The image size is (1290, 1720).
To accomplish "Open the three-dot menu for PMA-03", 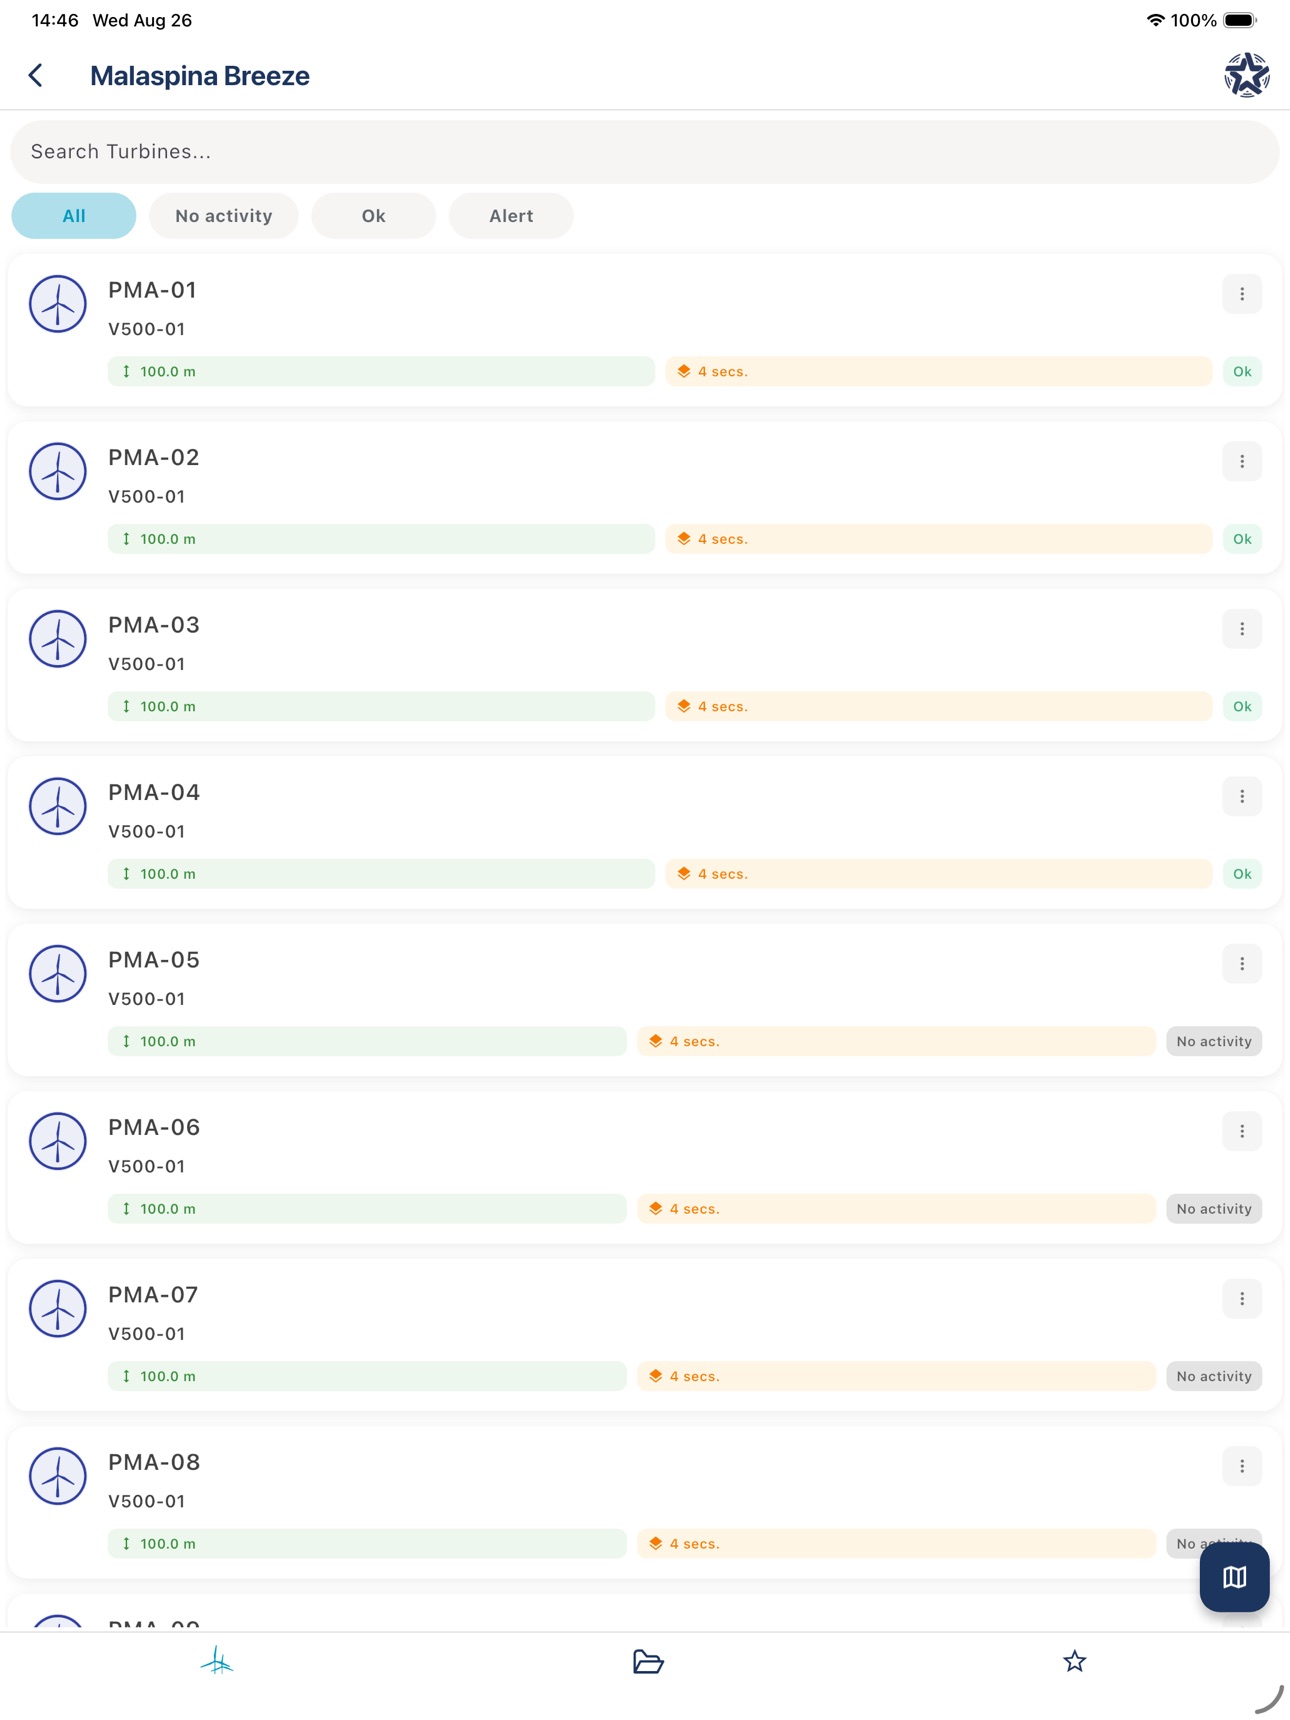I will [x=1242, y=629].
